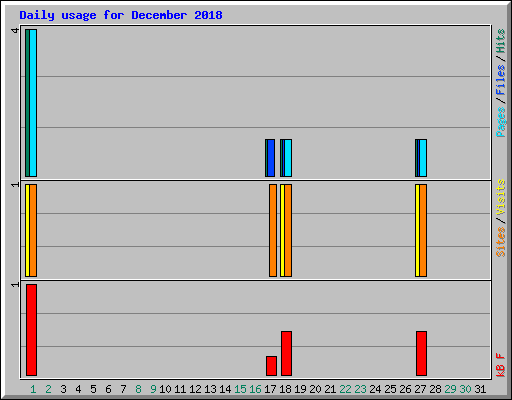Click the cyan Pages bar for day 1
The height and width of the screenshot is (400, 512).
coord(33,103)
